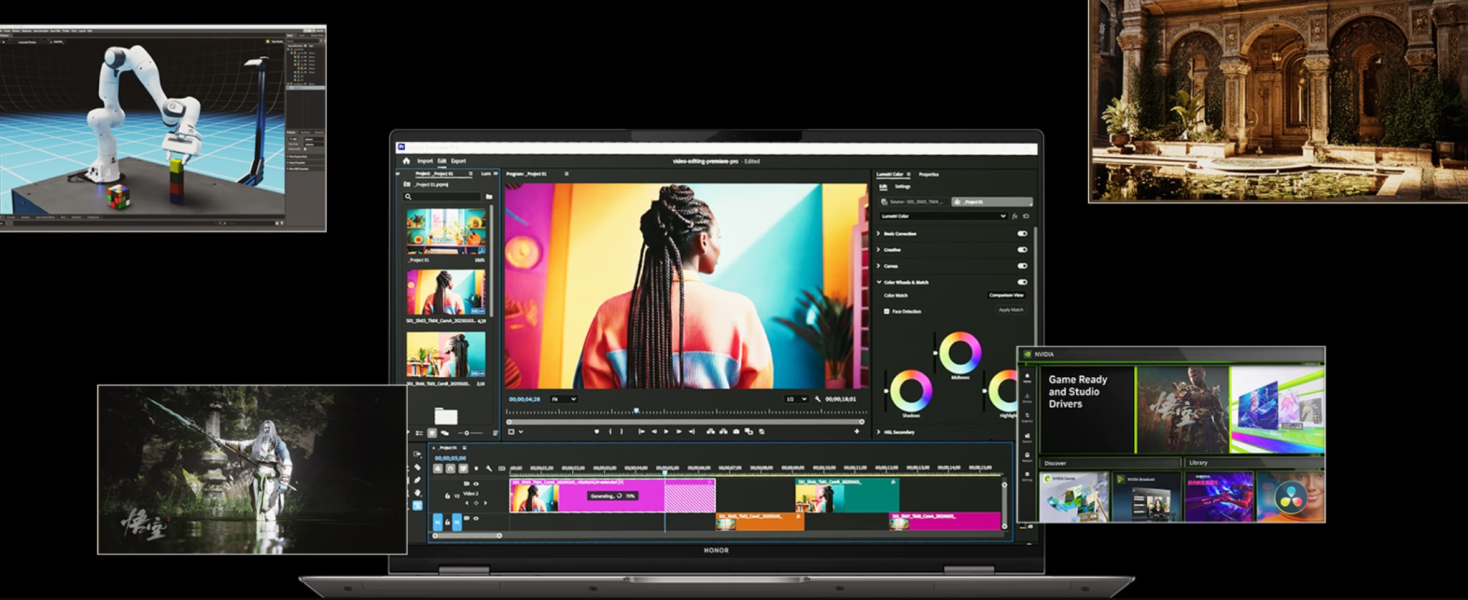Select the Pen tool beside the timeline
1468x600 pixels.
(x=418, y=480)
